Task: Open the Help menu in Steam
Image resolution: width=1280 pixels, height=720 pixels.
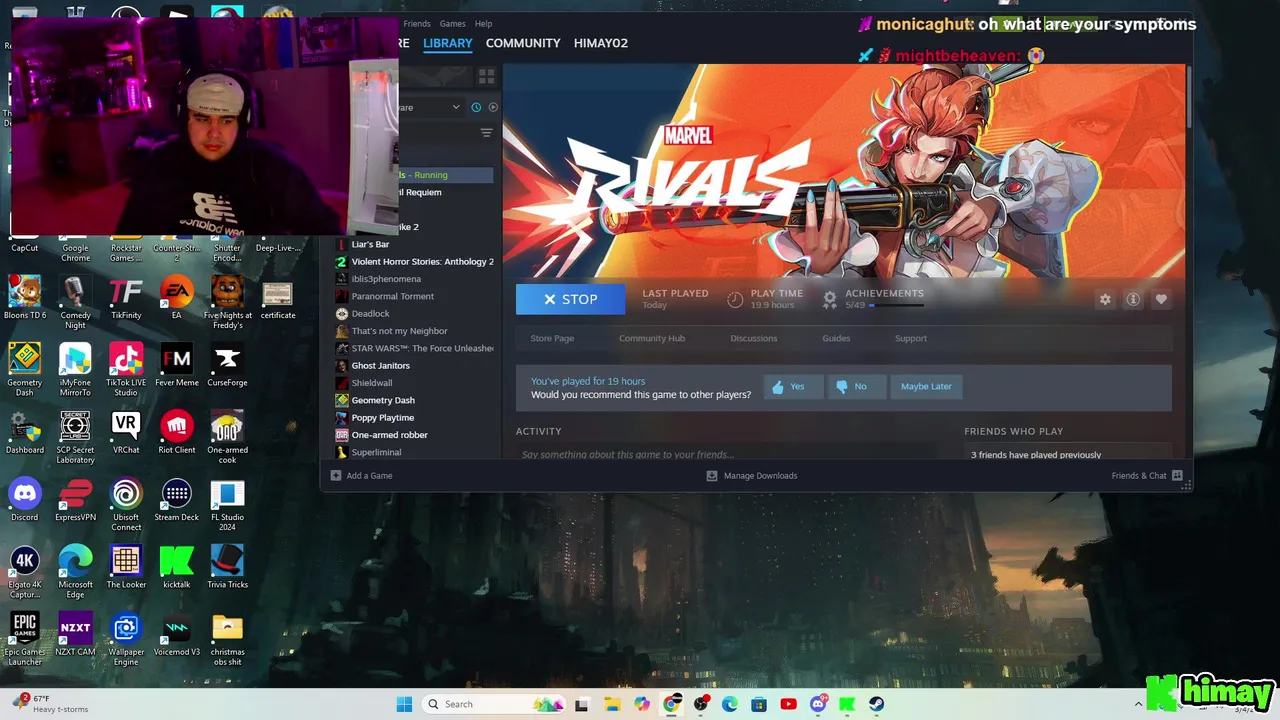Action: click(x=484, y=24)
